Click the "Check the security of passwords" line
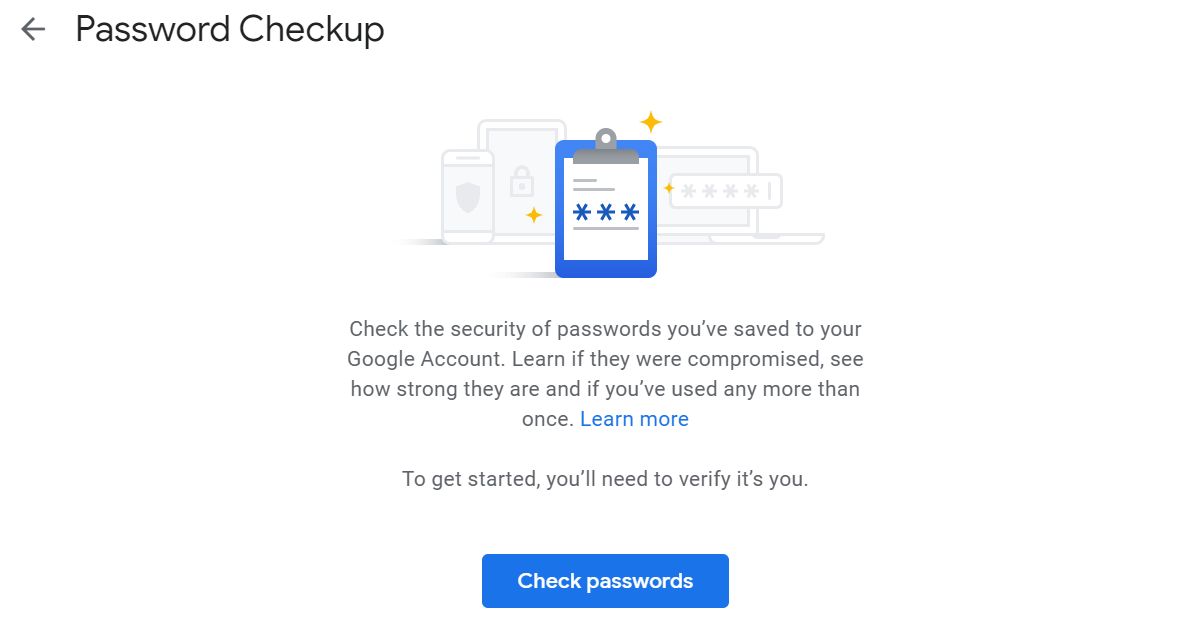 point(605,329)
